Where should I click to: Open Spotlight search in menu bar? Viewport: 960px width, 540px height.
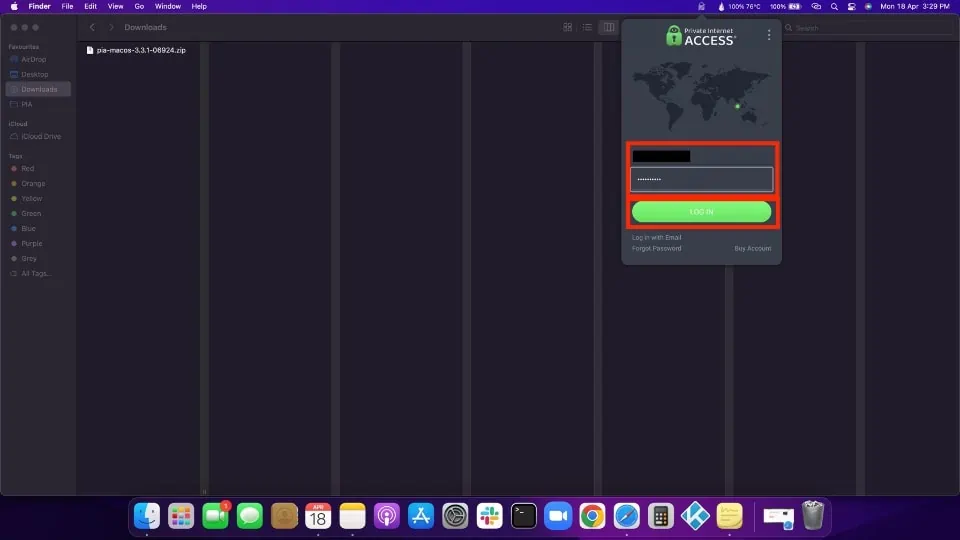click(x=834, y=6)
